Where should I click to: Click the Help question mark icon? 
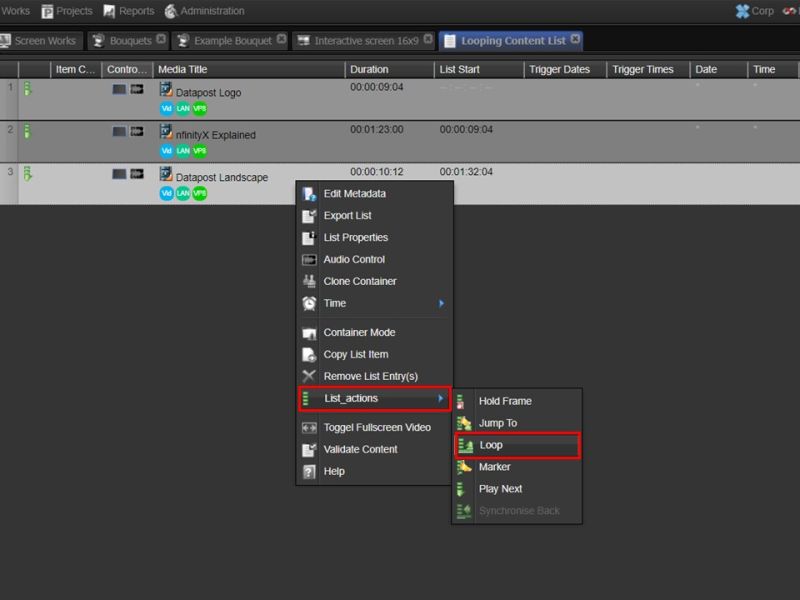[308, 471]
